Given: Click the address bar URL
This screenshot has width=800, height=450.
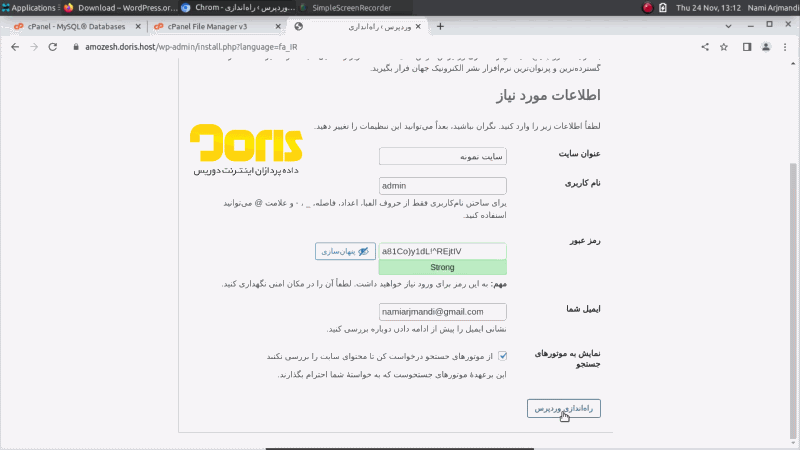Looking at the screenshot, I should [191, 47].
